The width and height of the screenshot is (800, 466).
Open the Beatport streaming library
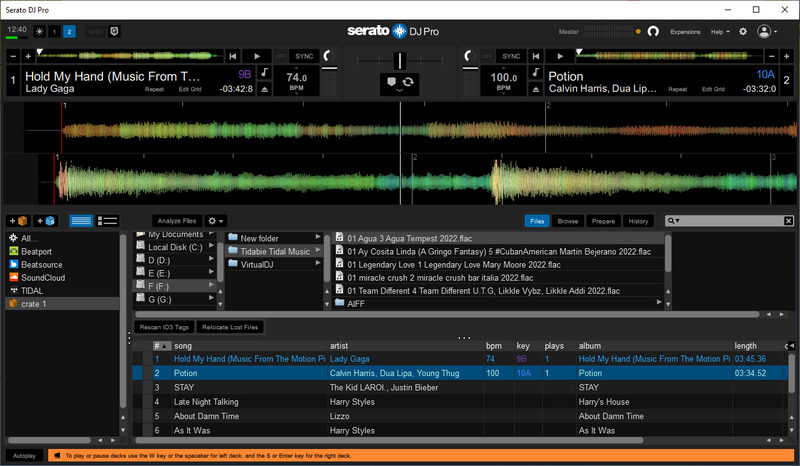36,252
